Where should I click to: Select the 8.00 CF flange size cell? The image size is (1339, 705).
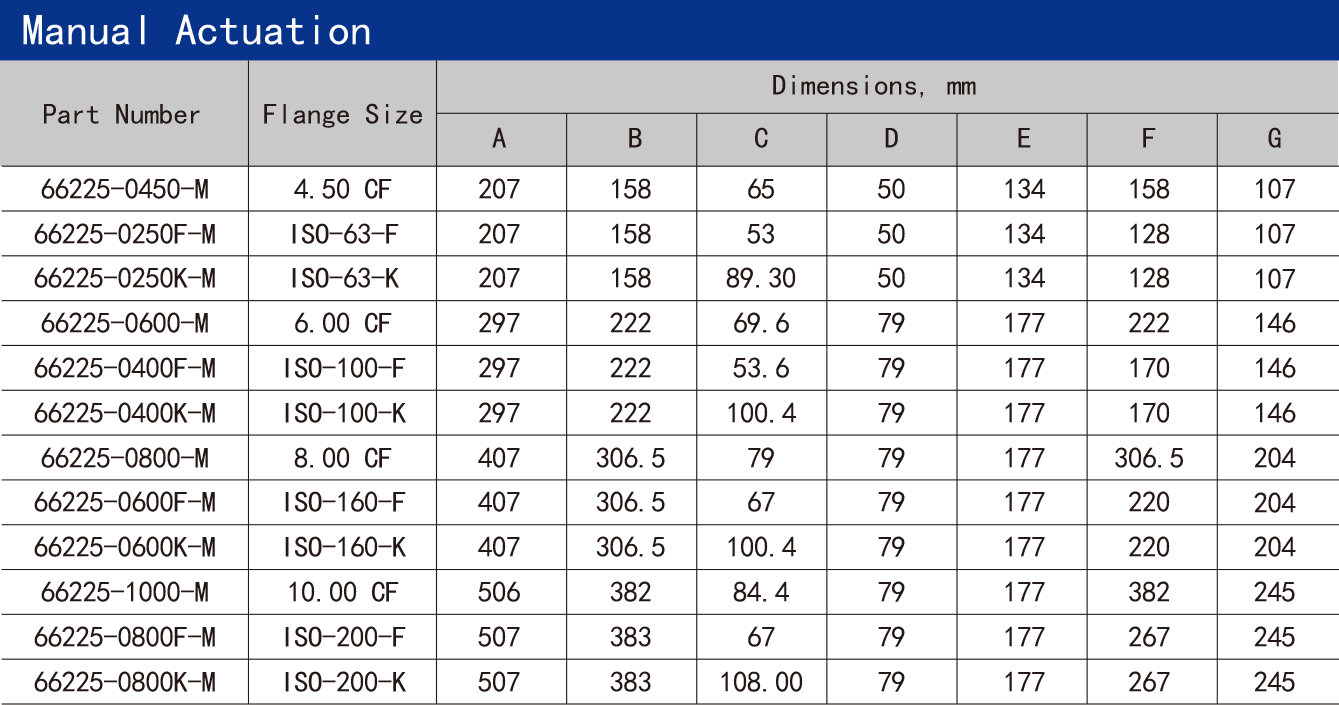point(343,458)
